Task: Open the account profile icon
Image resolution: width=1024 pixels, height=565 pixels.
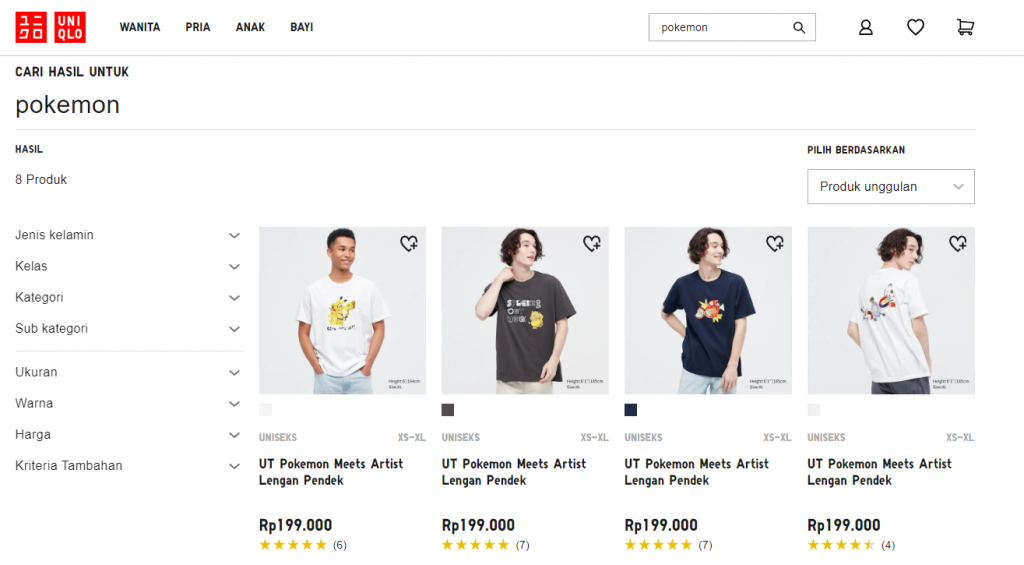Action: (866, 28)
